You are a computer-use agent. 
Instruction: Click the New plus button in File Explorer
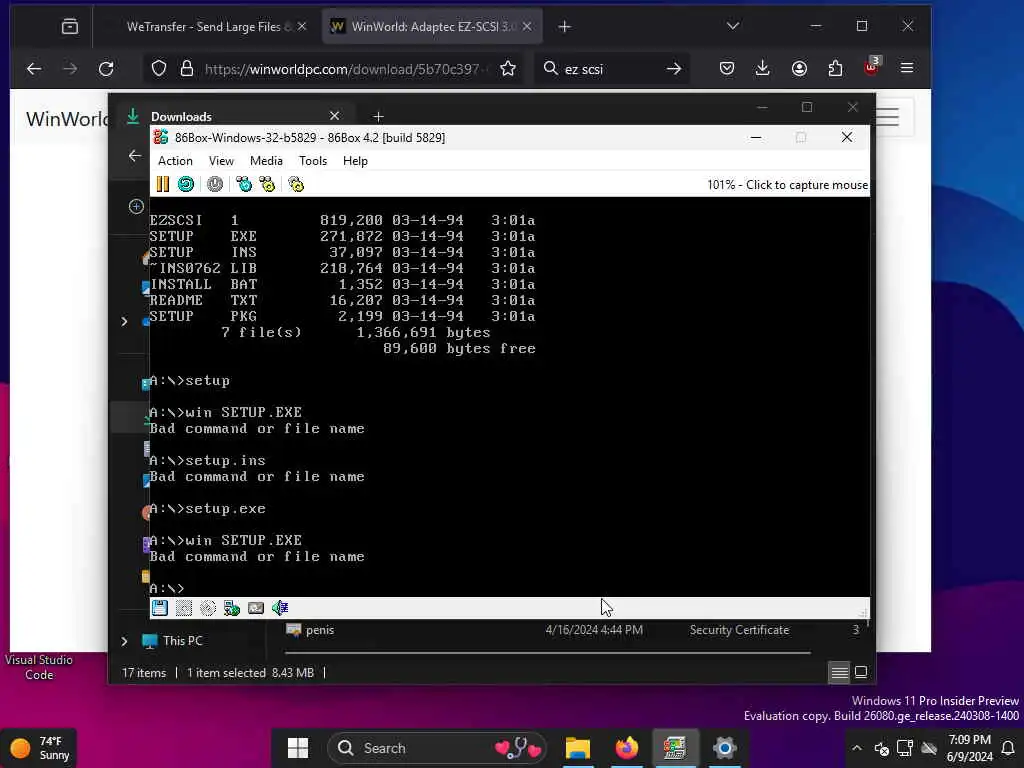click(136, 206)
